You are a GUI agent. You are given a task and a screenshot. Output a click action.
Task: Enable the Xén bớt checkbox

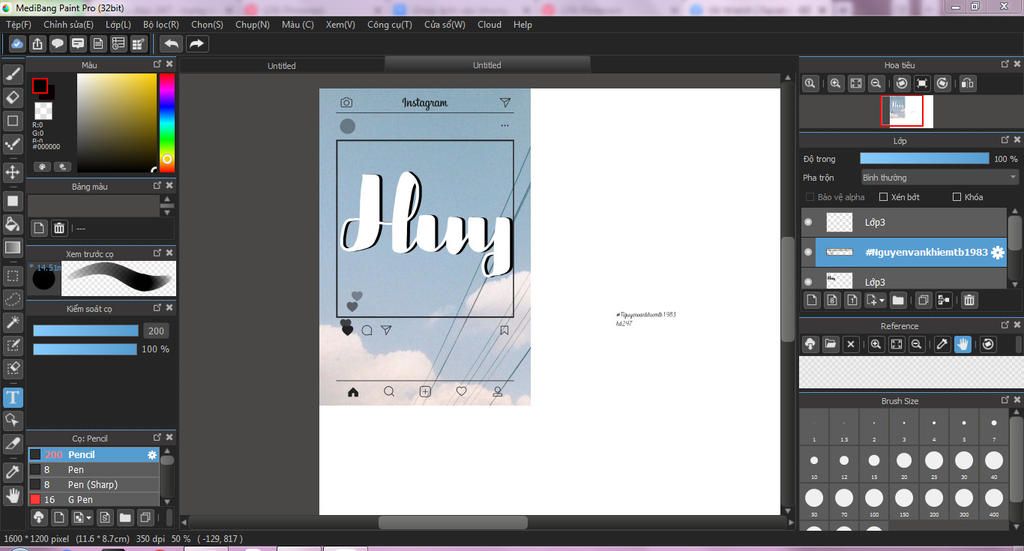click(884, 197)
